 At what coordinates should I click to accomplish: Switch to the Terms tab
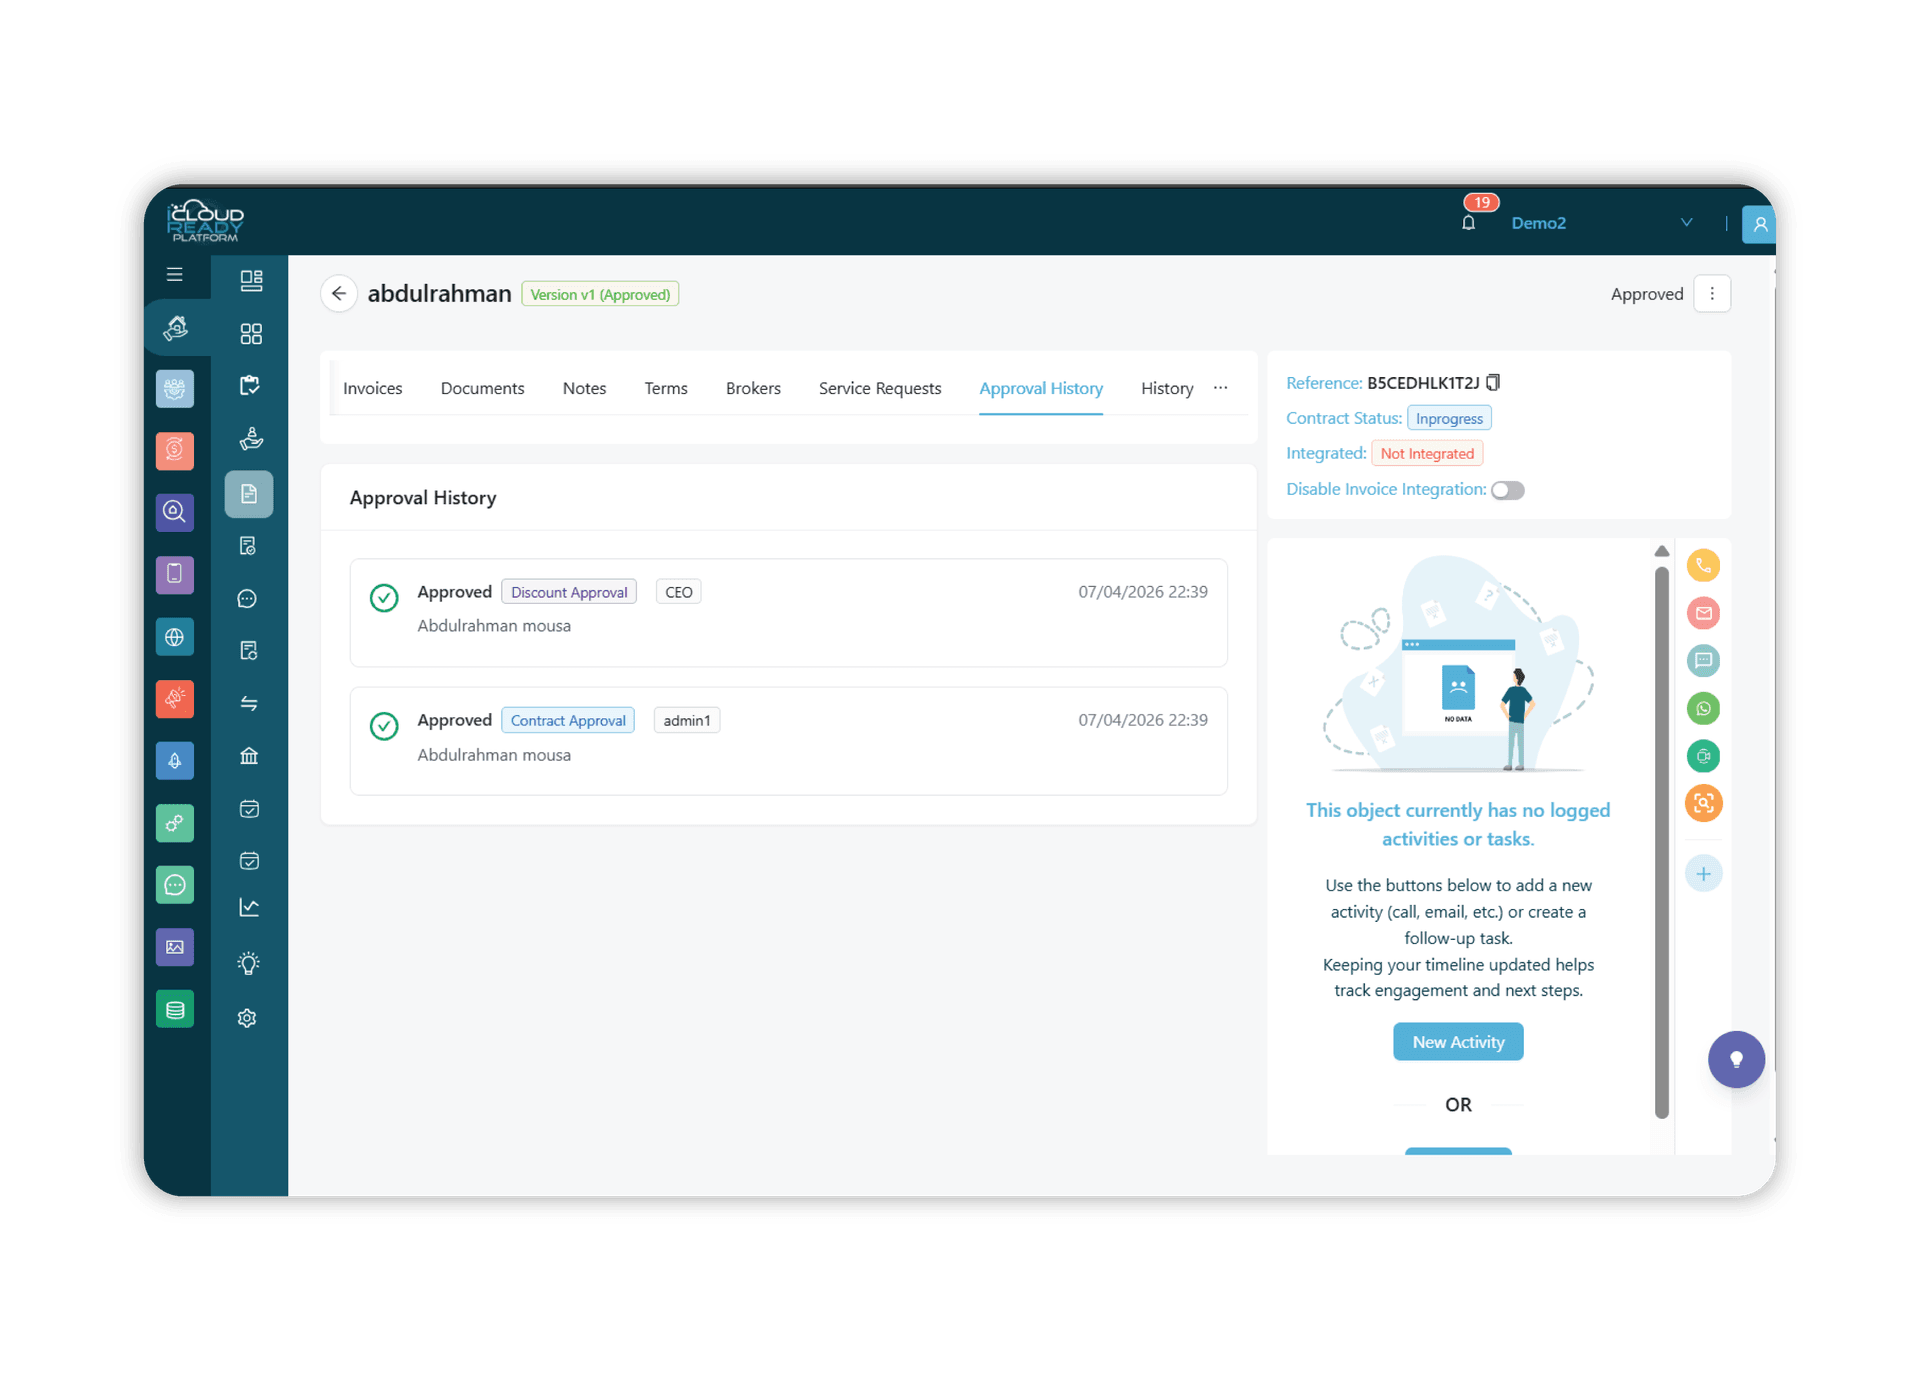pos(666,388)
